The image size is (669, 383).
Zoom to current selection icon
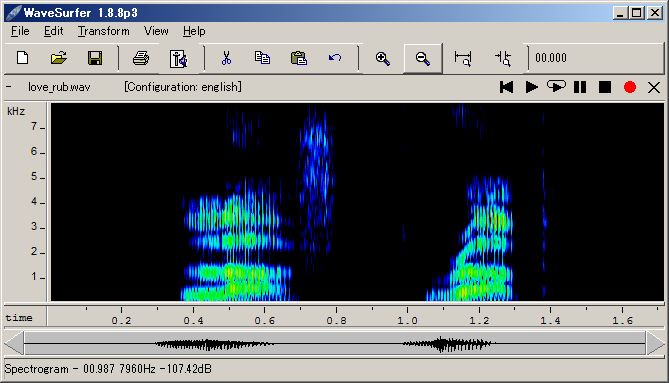pyautogui.click(x=503, y=58)
